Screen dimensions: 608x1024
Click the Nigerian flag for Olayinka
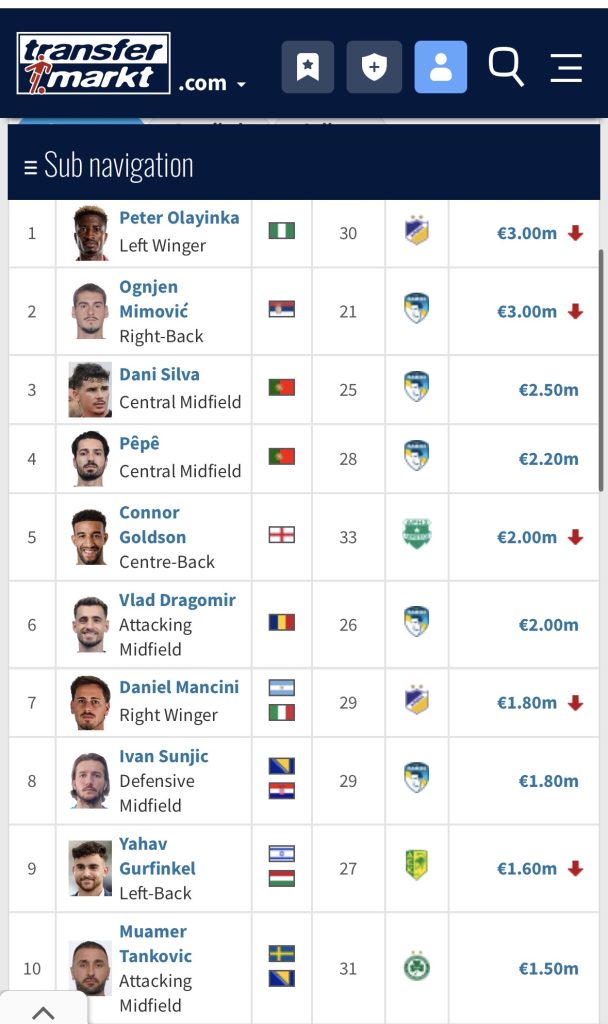click(281, 231)
